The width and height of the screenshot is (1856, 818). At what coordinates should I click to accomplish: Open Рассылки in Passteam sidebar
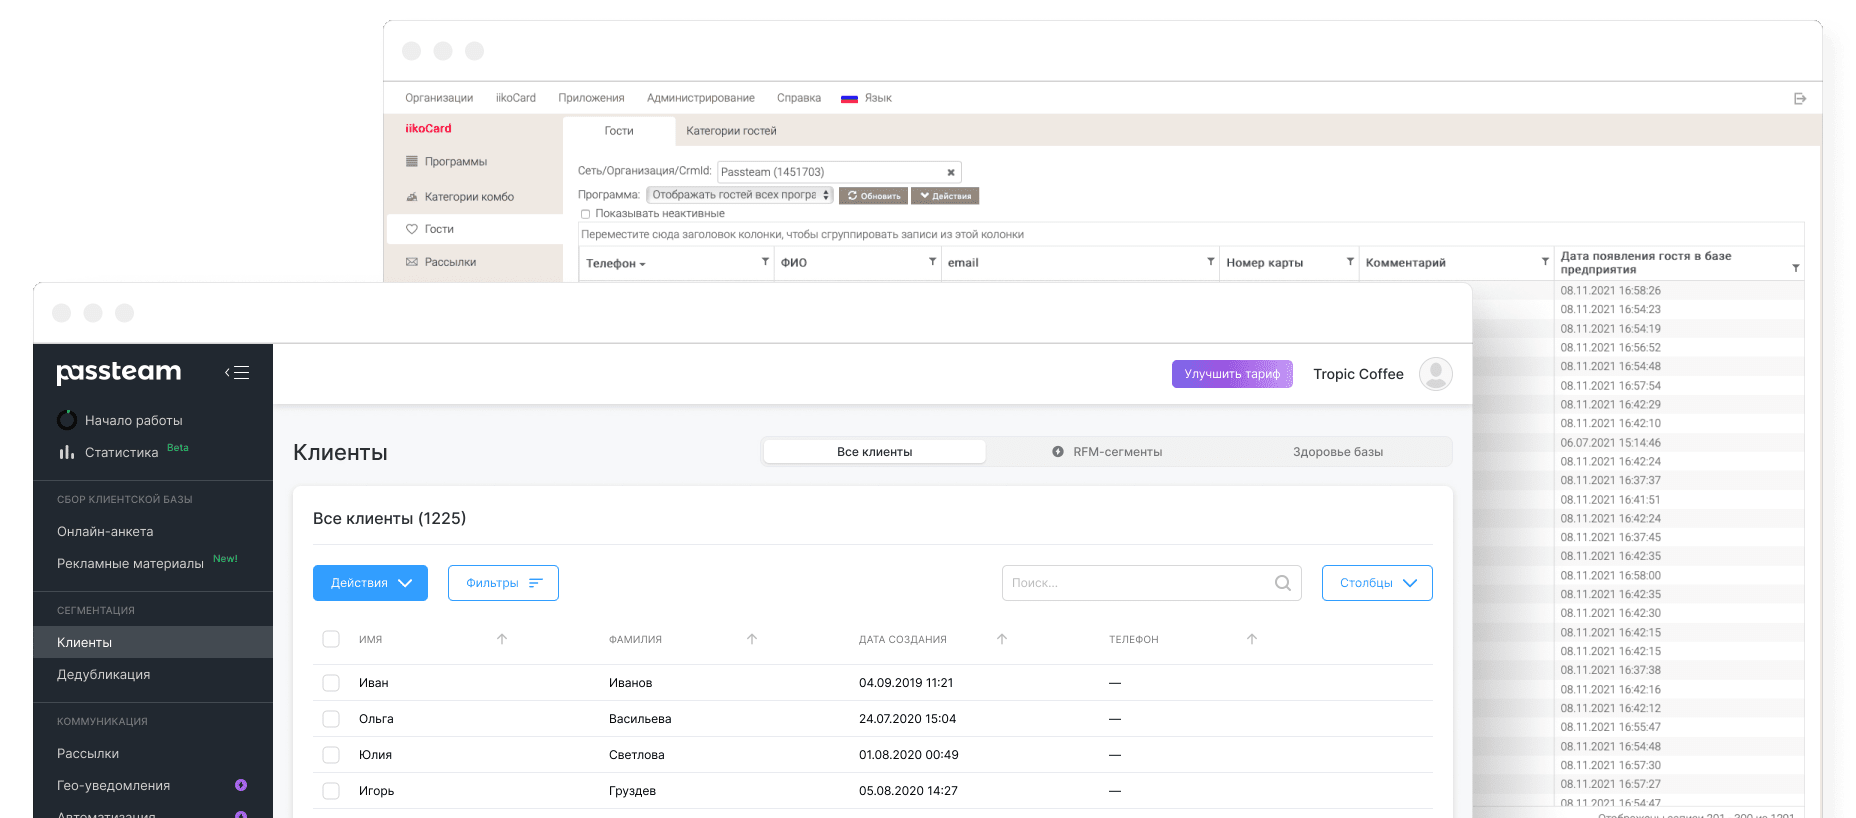(88, 753)
